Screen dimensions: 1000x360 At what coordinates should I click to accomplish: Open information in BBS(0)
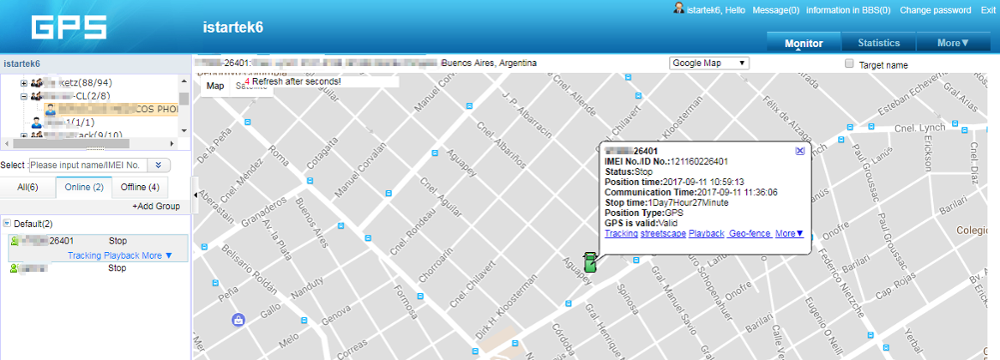point(848,10)
